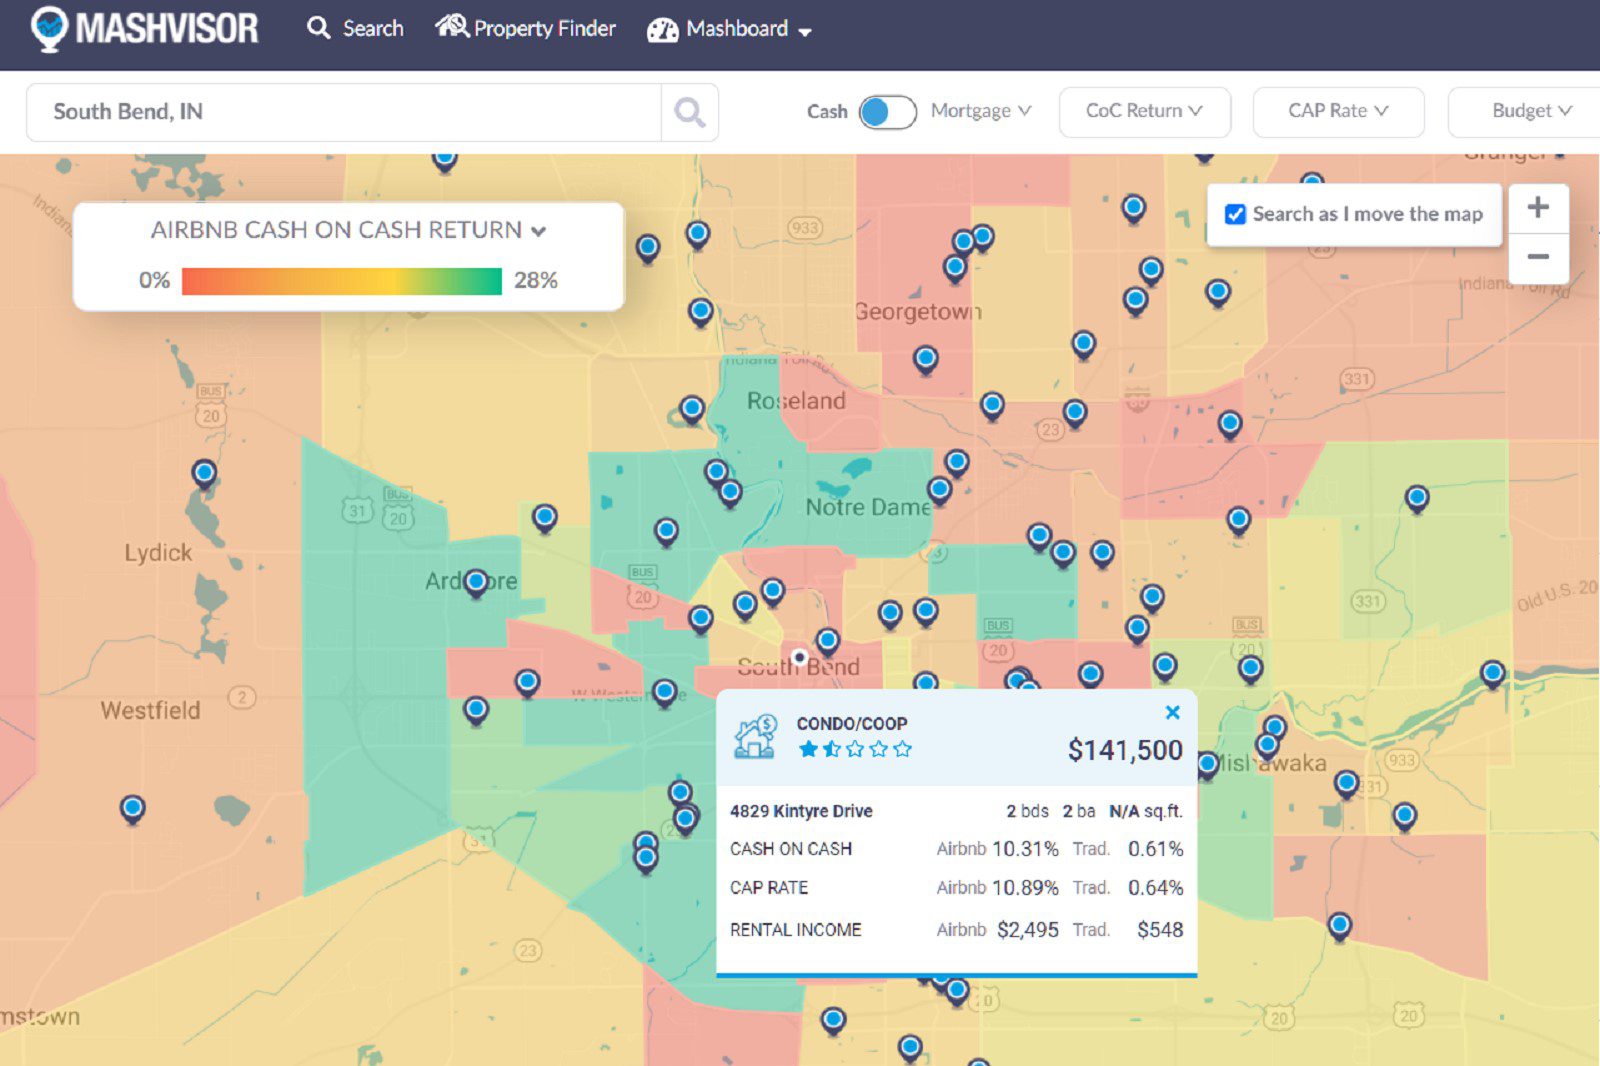Click the cash on cash color gradient bar
Screen dimensions: 1600x1066
coord(341,281)
